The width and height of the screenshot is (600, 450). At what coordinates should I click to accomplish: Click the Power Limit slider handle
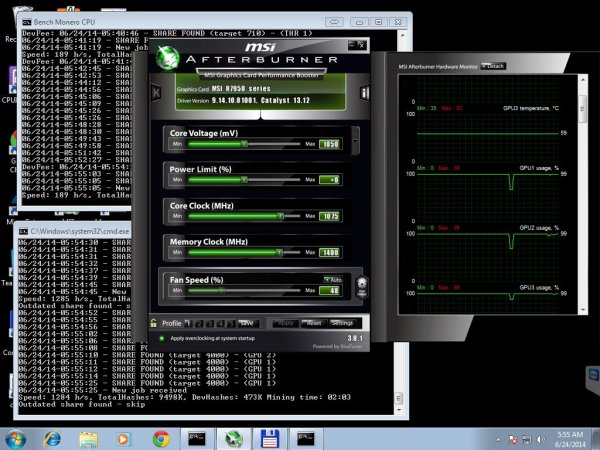point(244,180)
